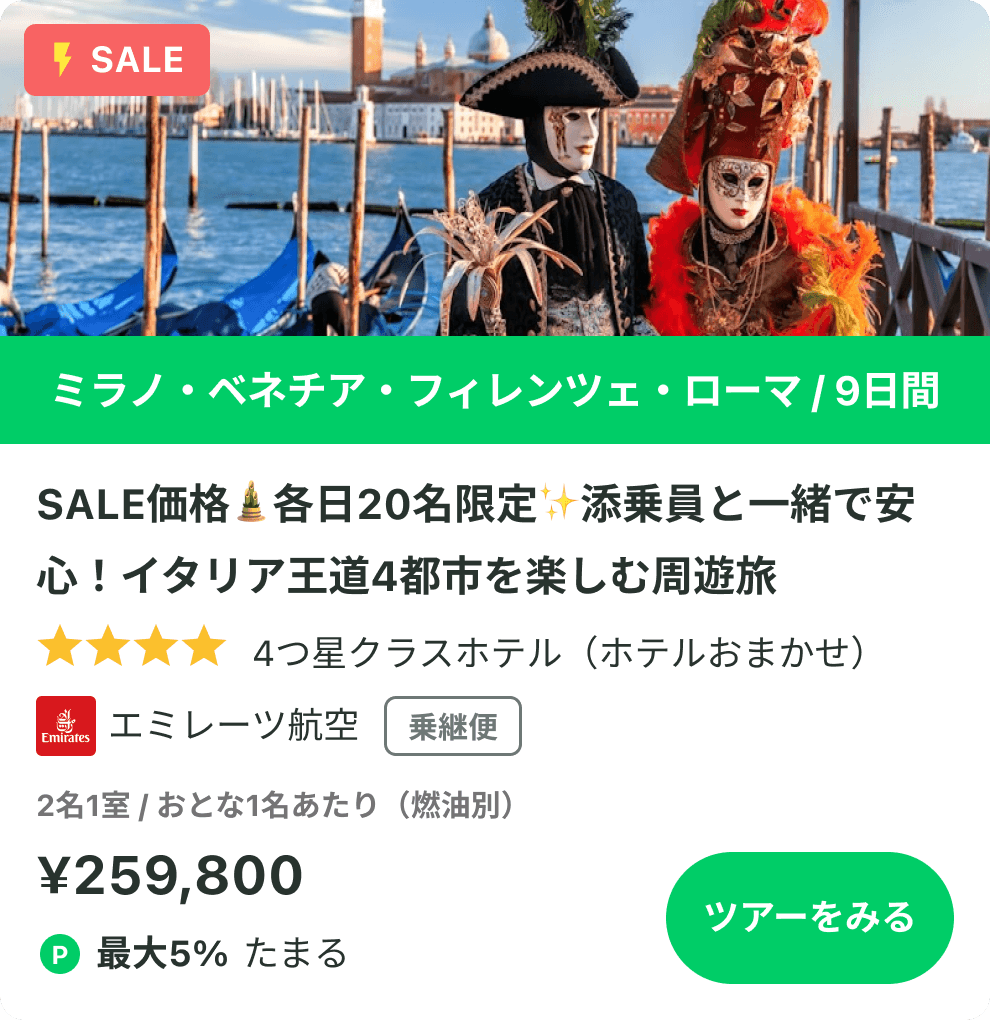Click the fourth yellow rating star
Screen dimensions: 990x1020
204,646
